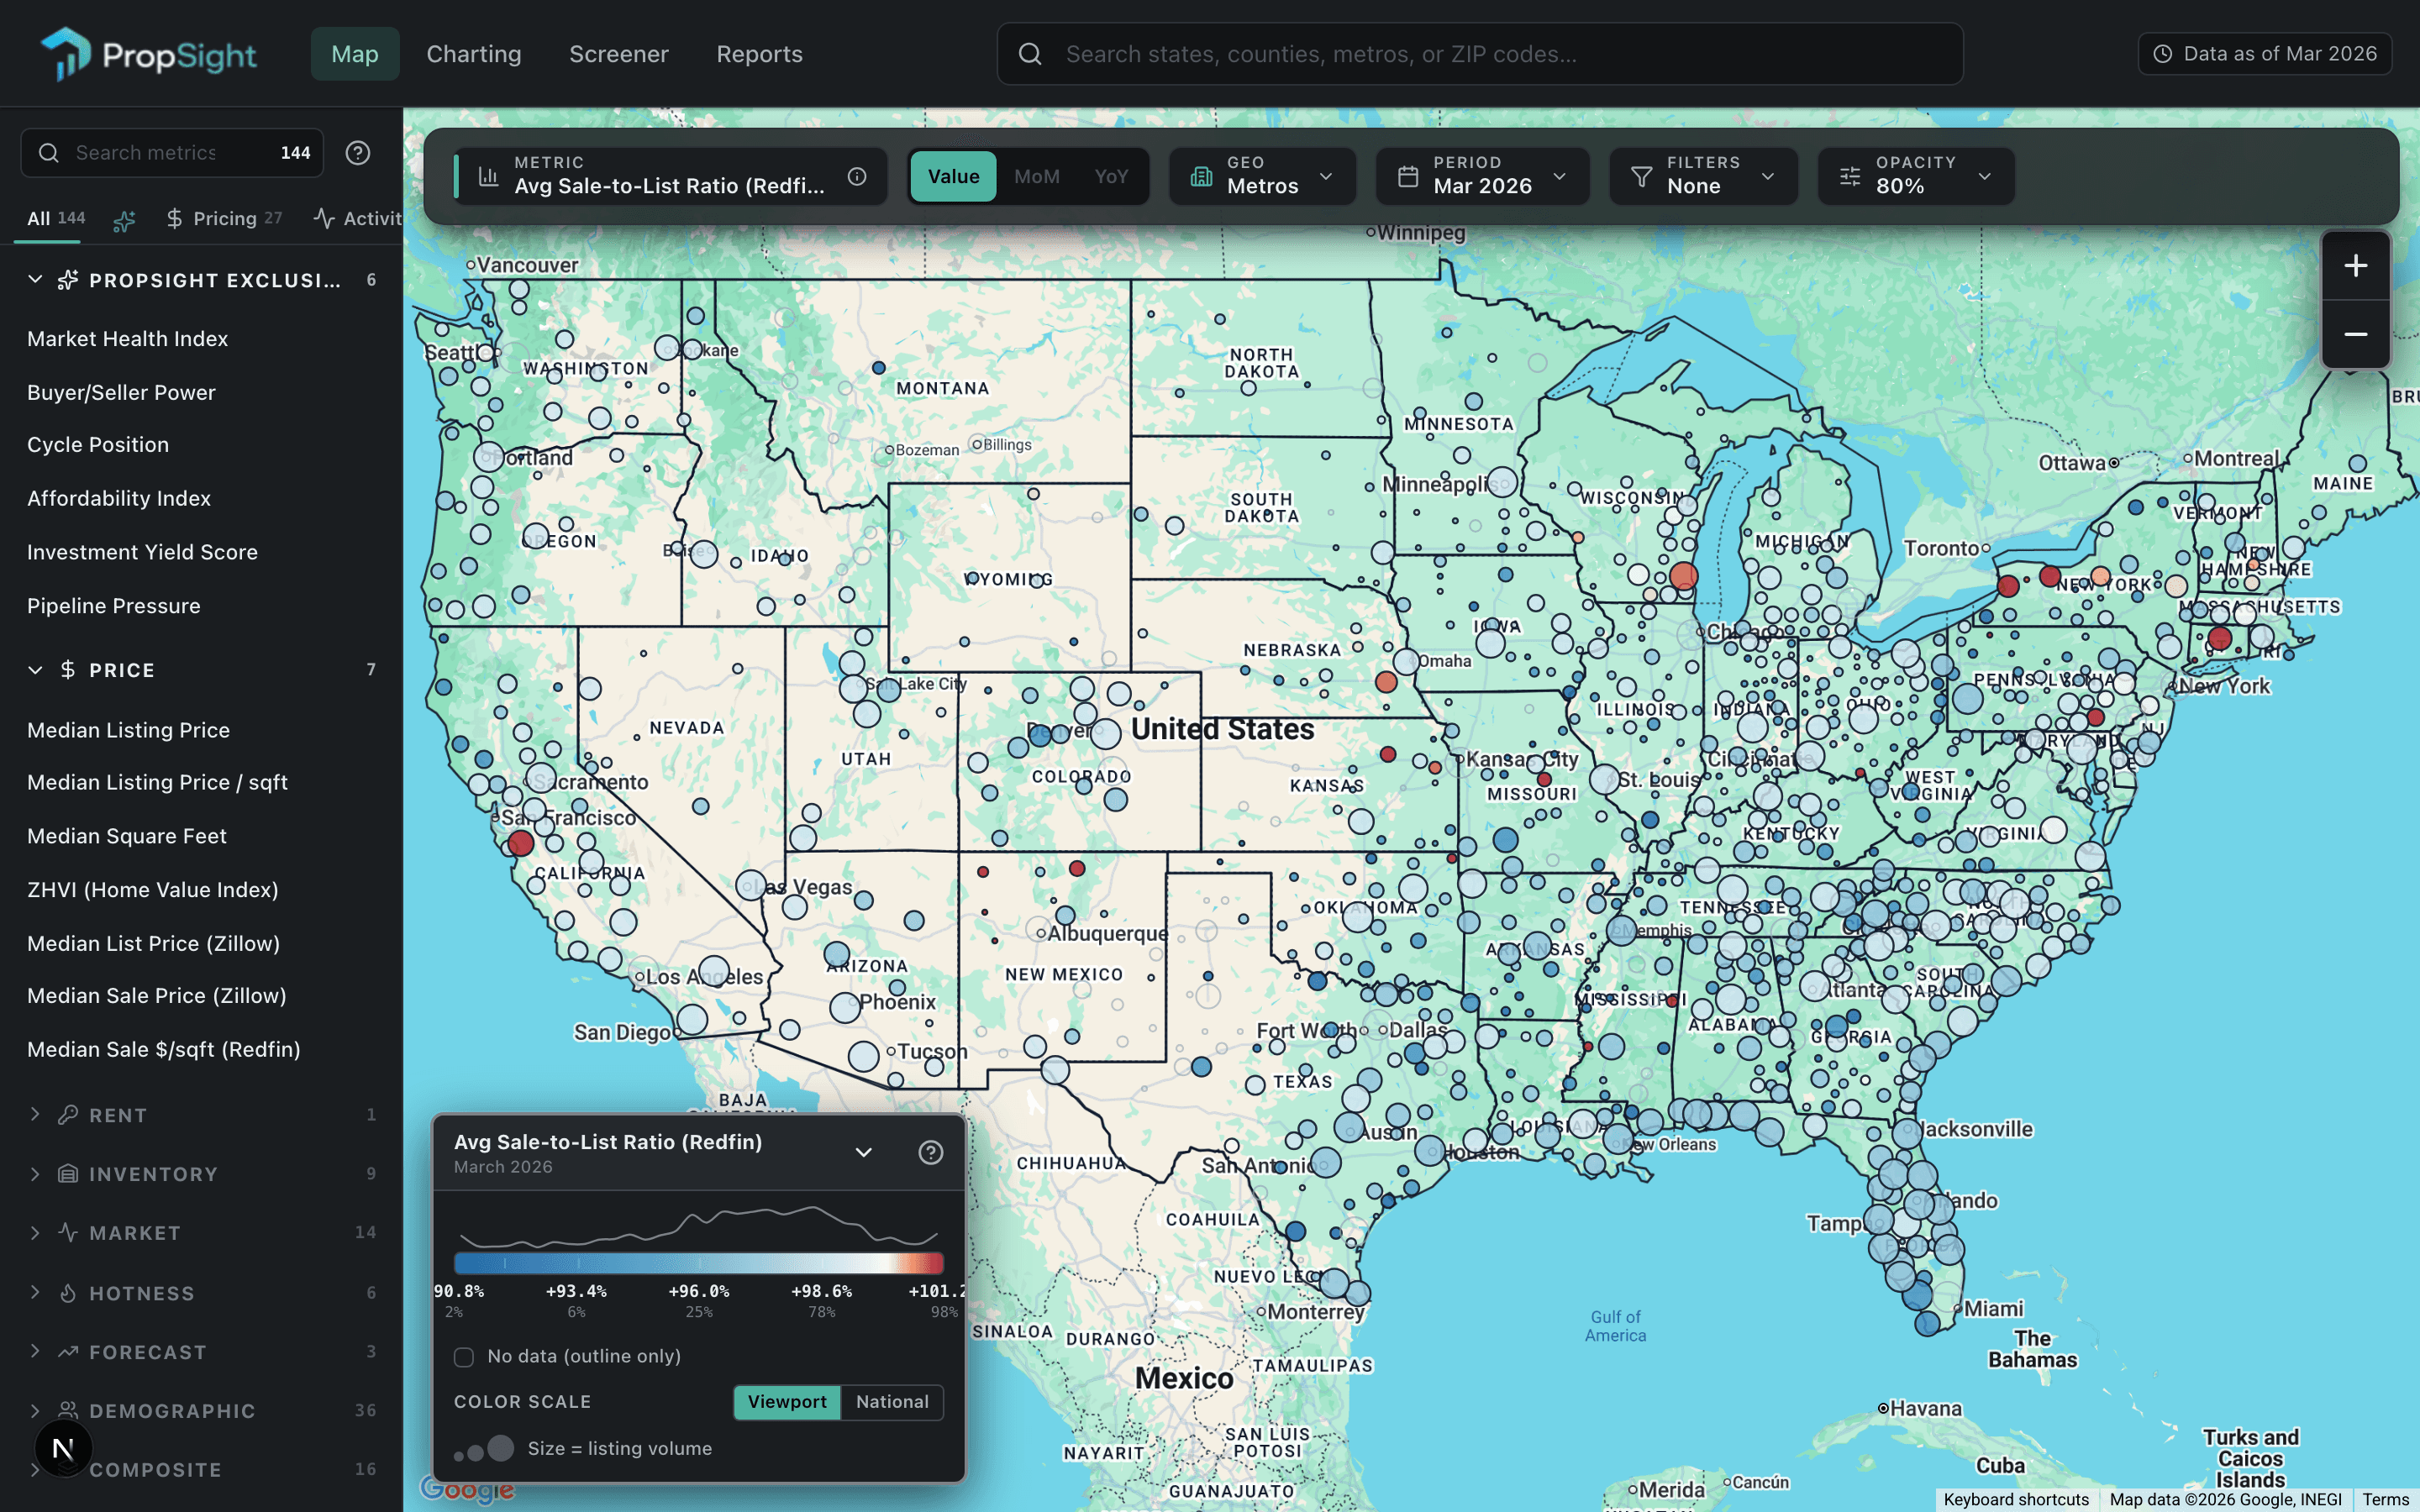
Task: Set color scale to Viewport
Action: pyautogui.click(x=787, y=1402)
